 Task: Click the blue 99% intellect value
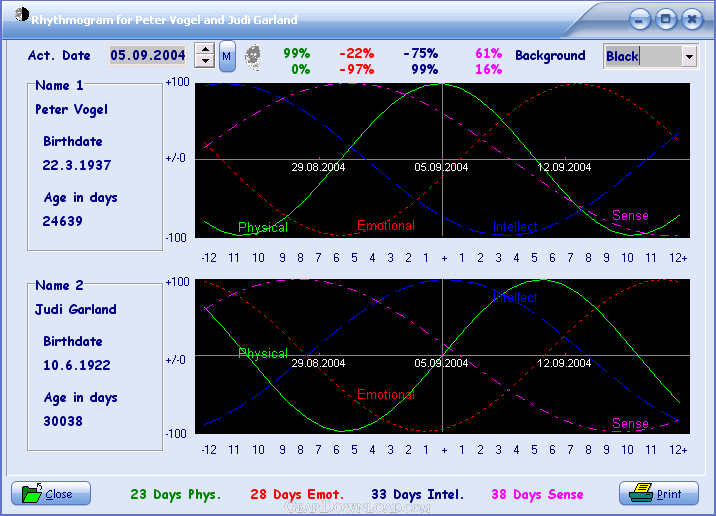425,70
